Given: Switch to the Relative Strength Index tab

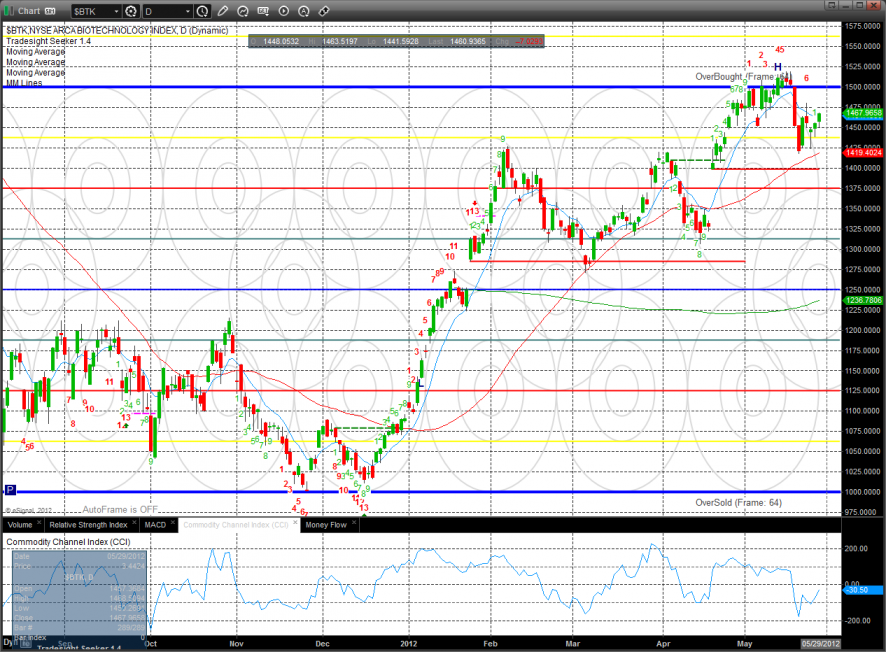Looking at the screenshot, I should coord(89,524).
